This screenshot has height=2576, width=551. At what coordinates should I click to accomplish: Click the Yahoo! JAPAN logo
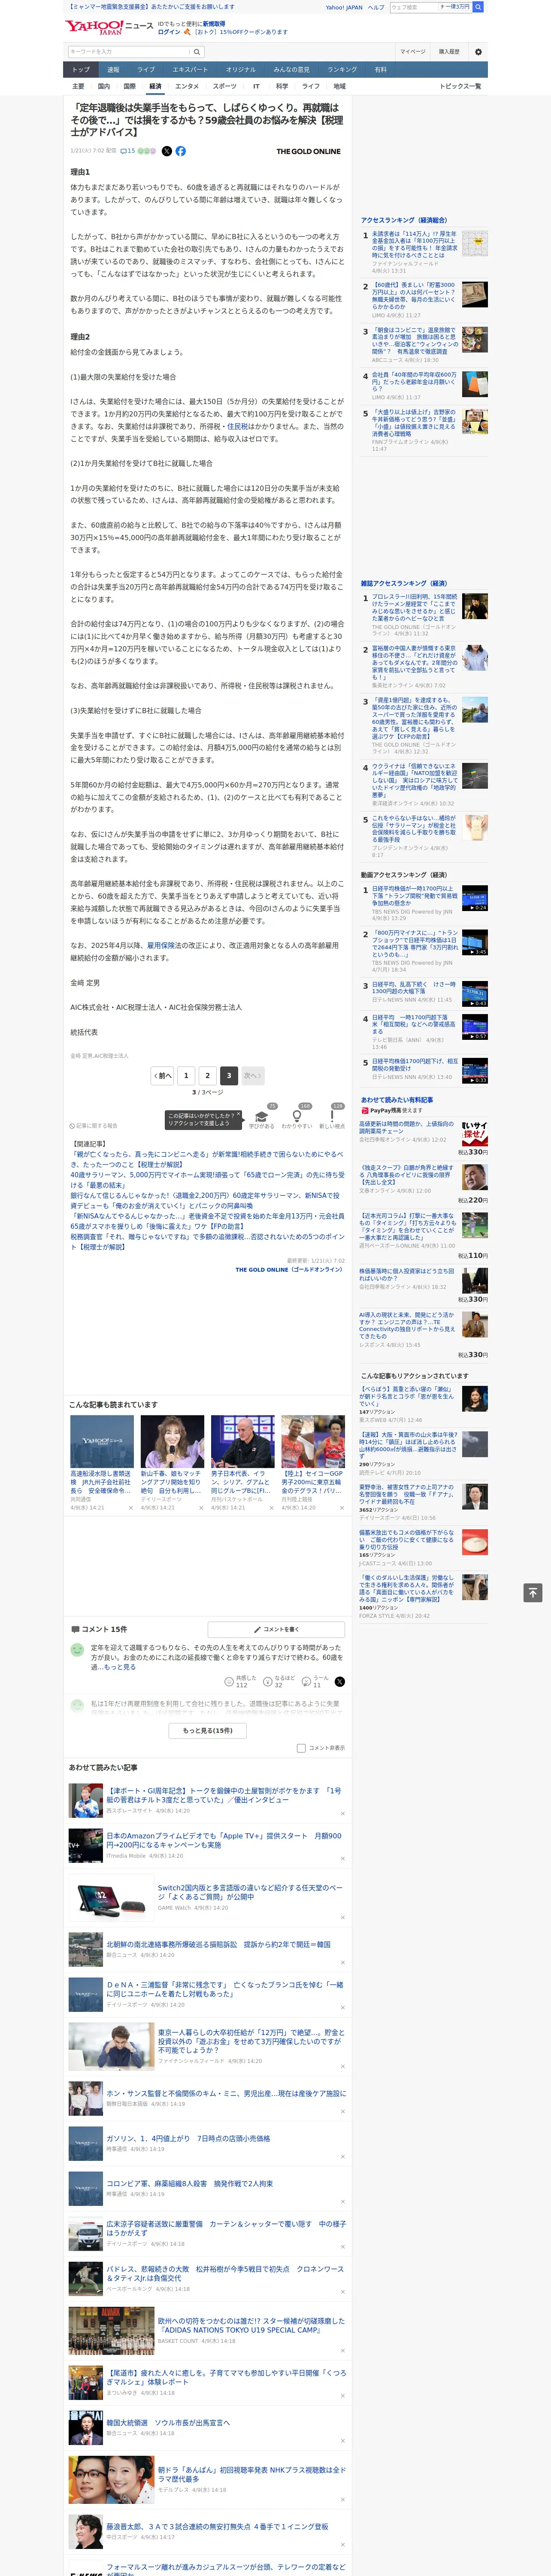click(x=94, y=27)
